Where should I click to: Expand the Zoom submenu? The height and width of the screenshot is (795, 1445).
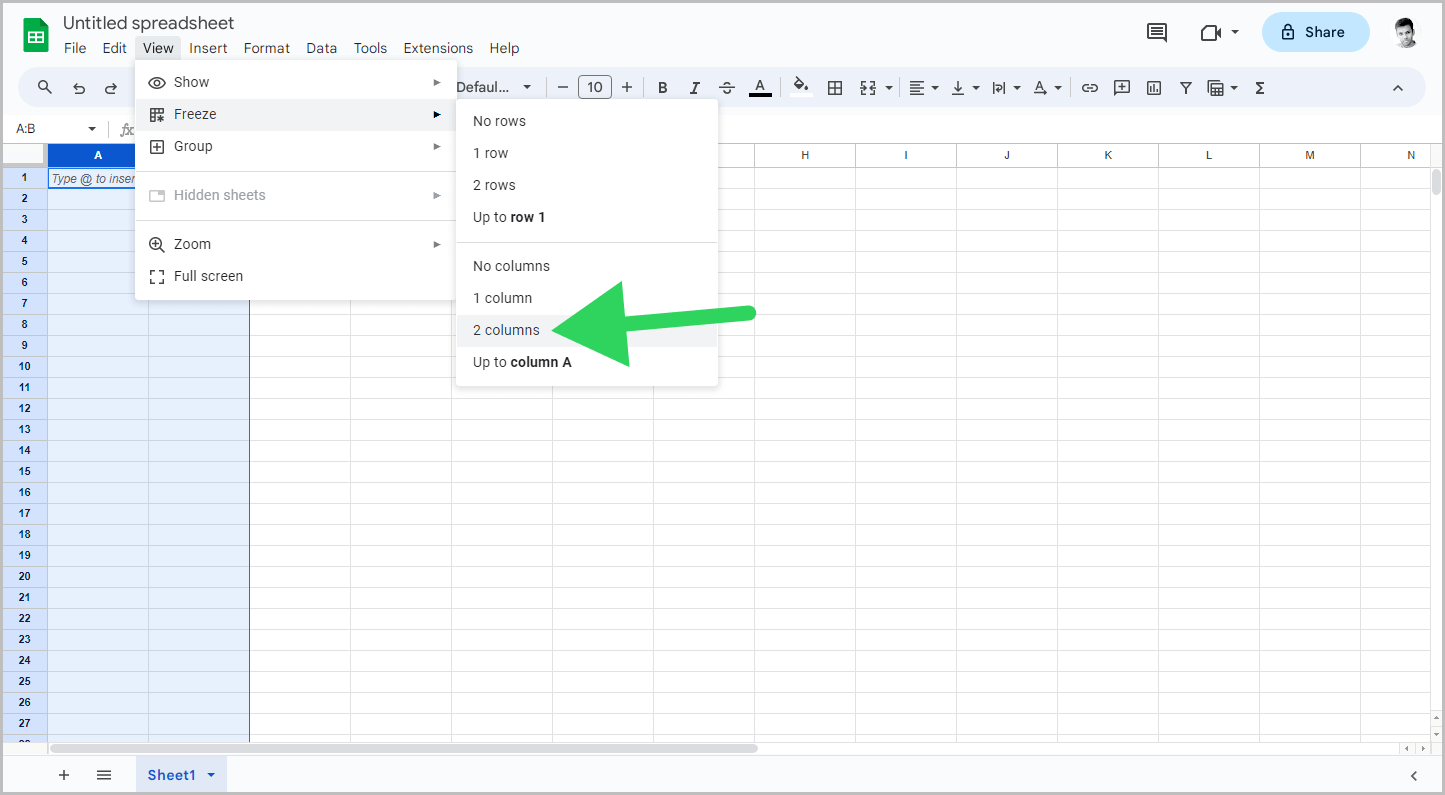296,244
